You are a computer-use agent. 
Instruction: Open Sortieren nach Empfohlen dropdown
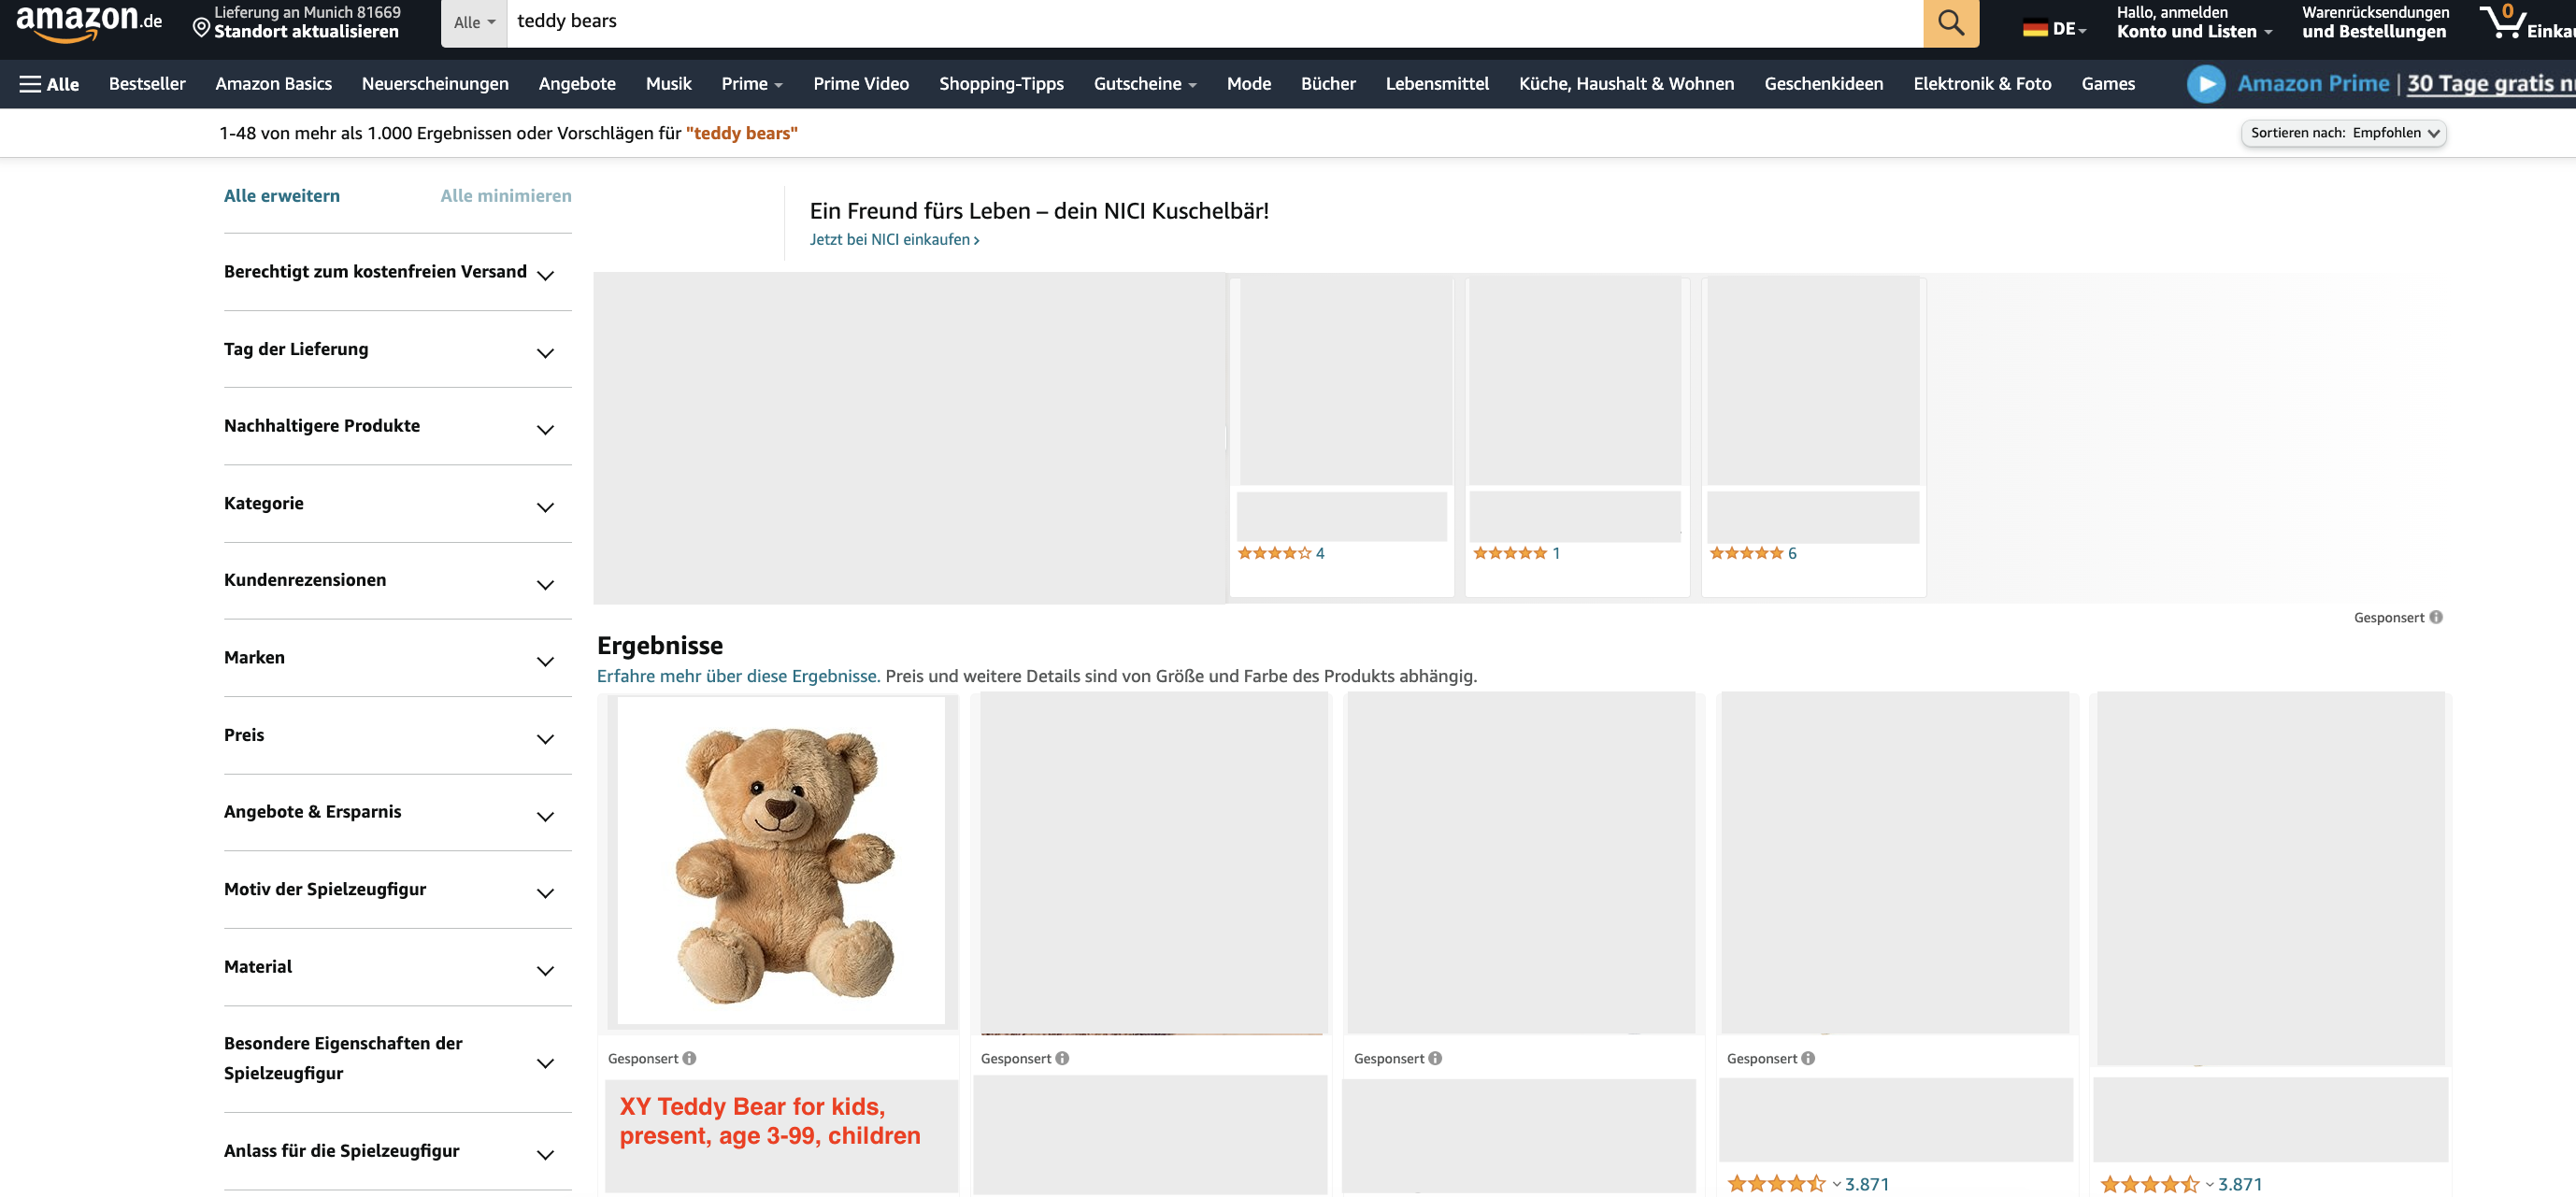click(2343, 133)
